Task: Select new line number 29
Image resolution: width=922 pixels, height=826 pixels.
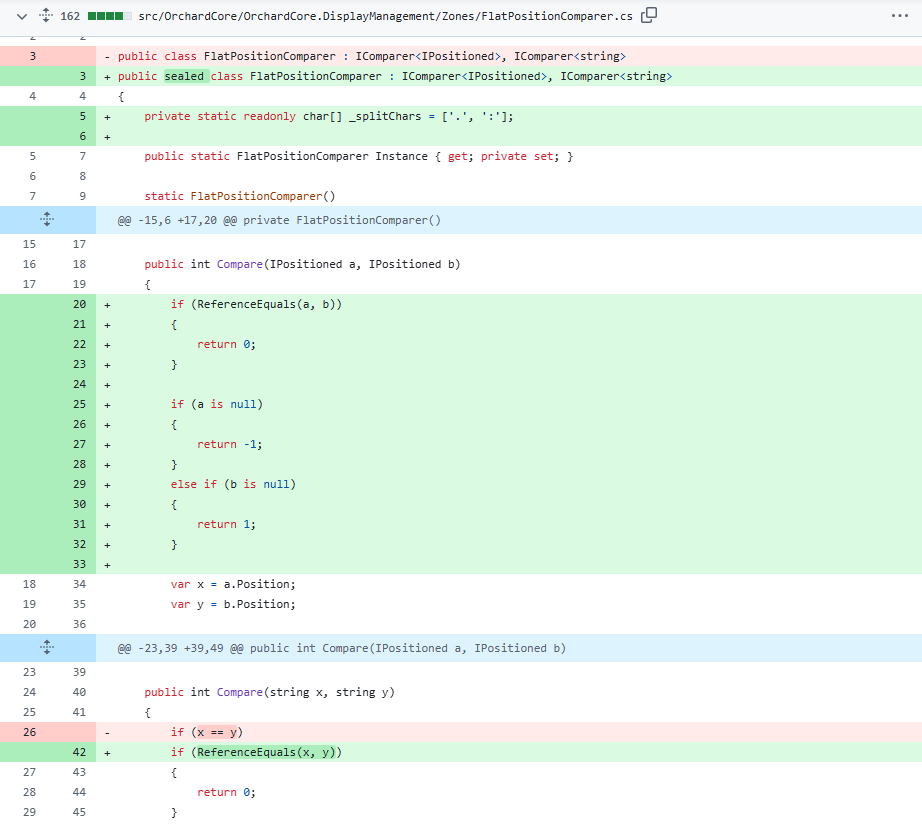Action: pyautogui.click(x=79, y=484)
